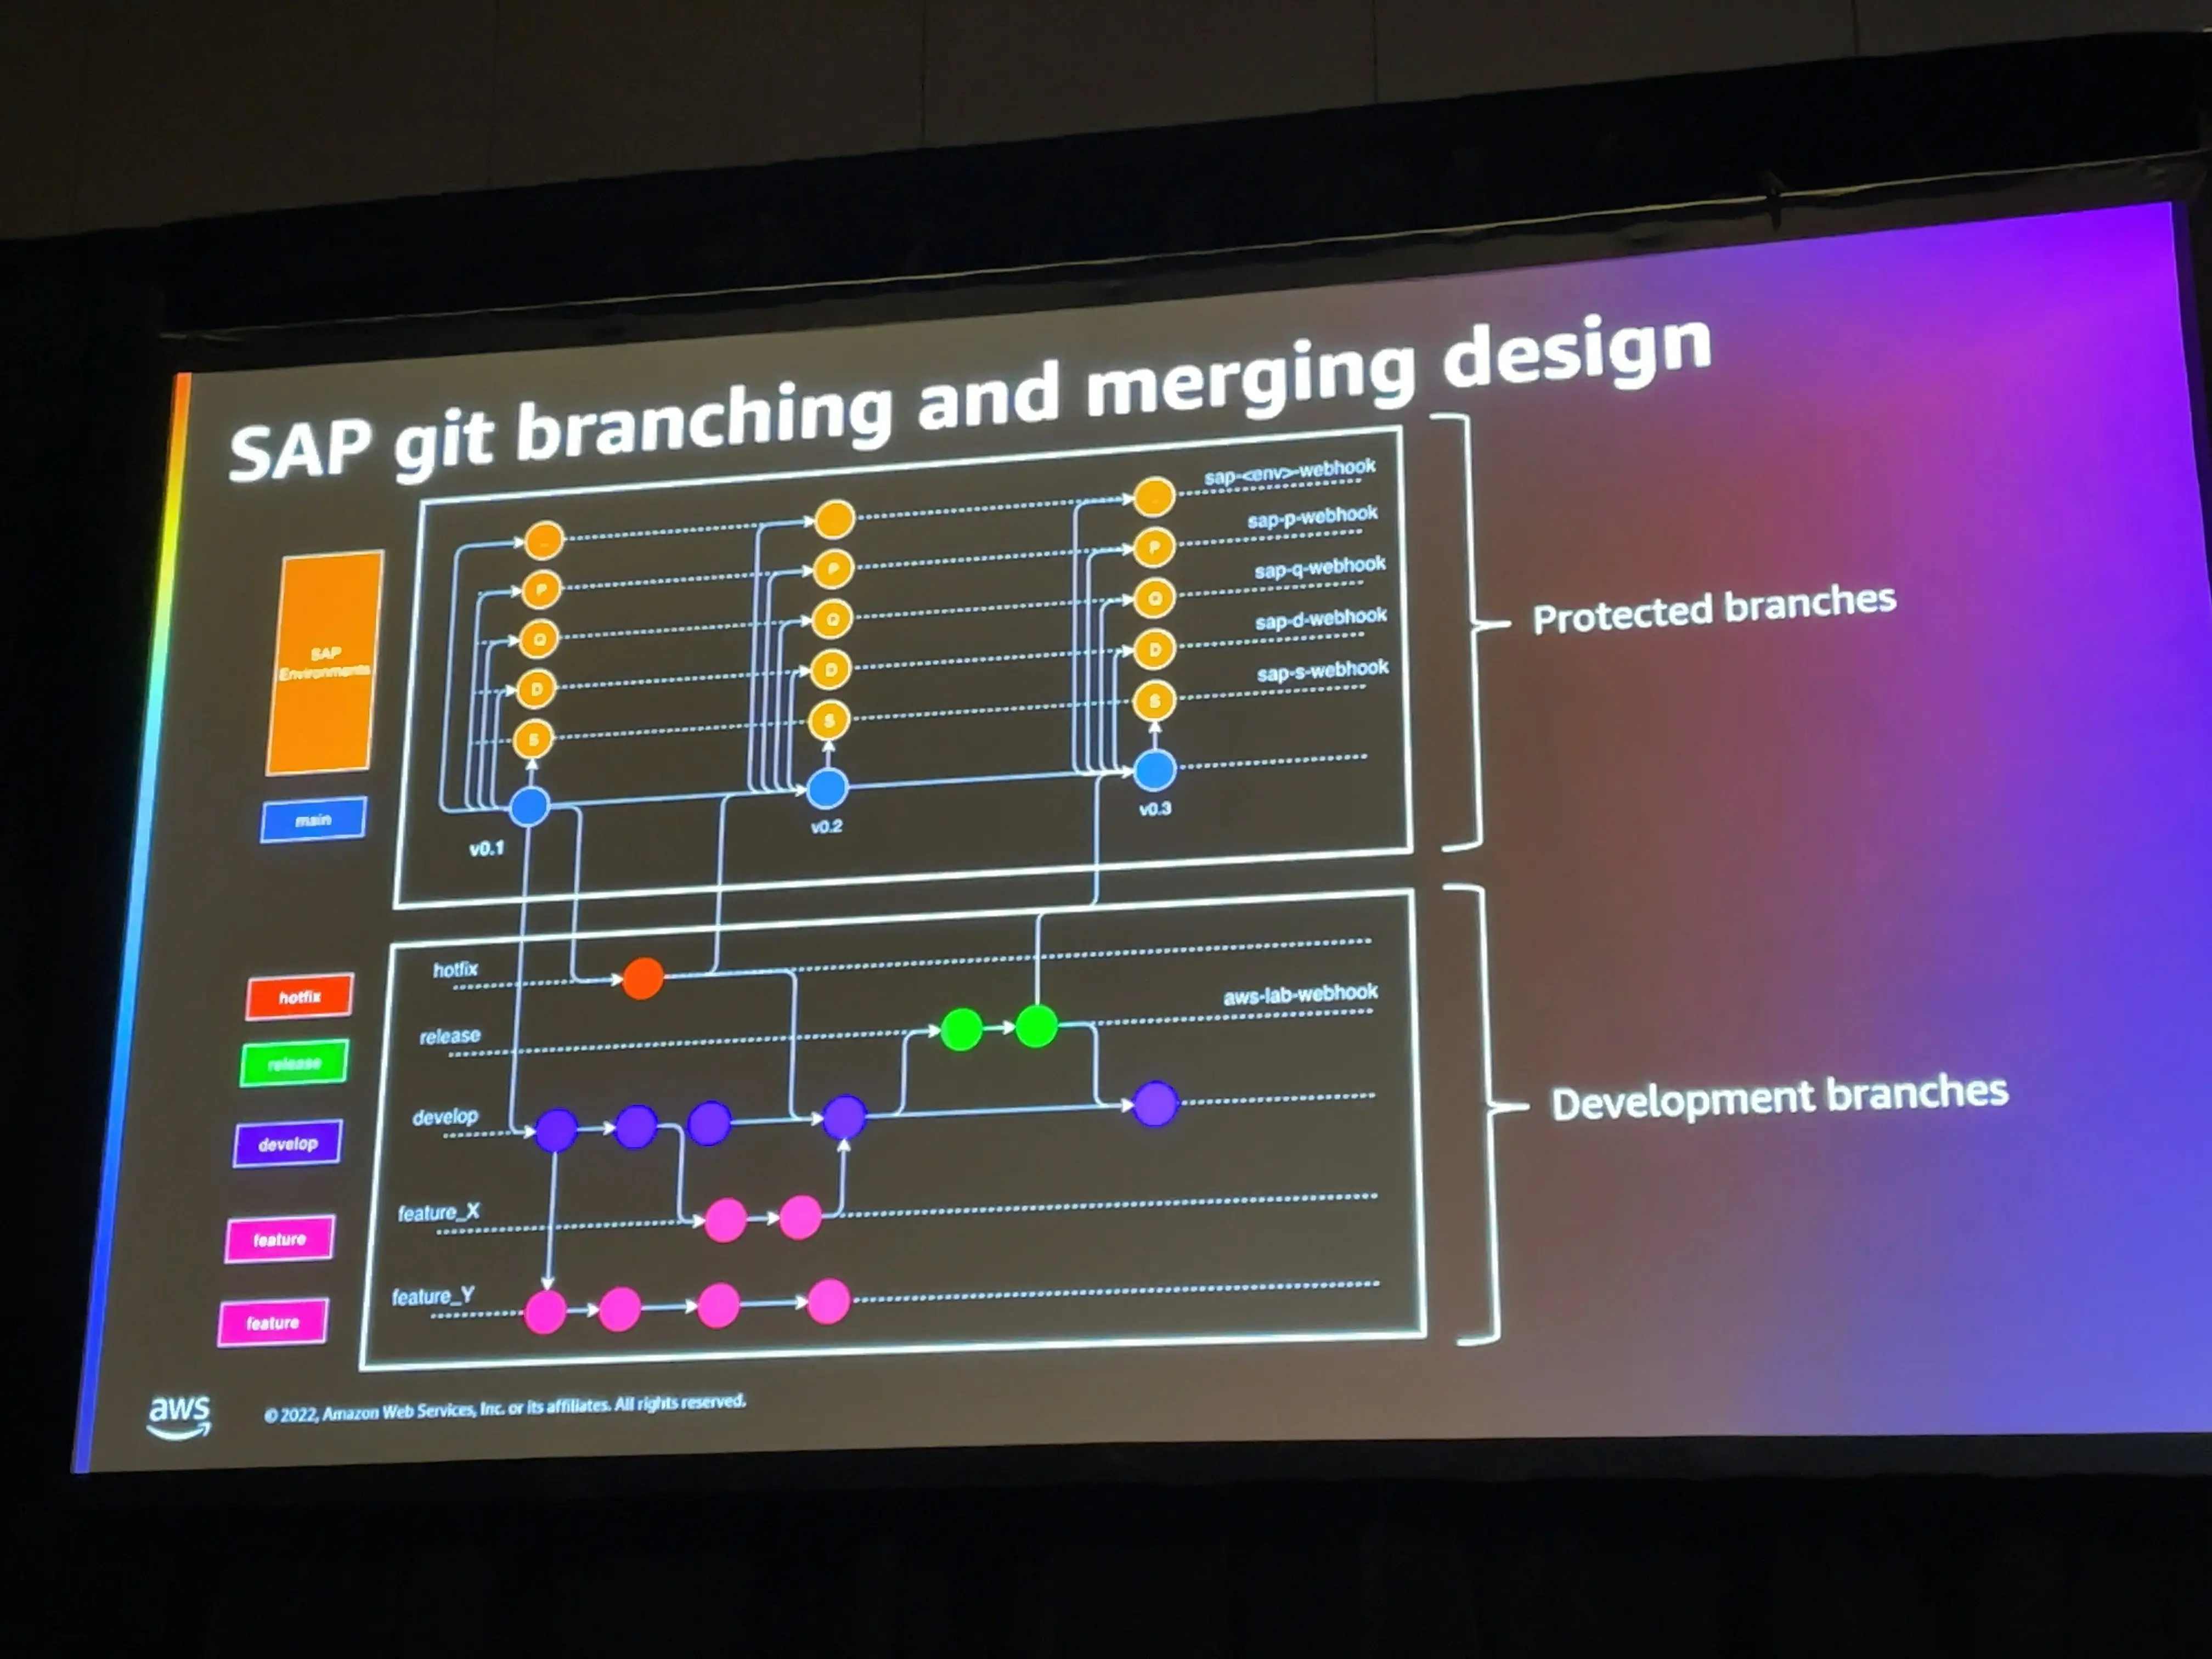
Task: Select the red hotfix legend box
Action: click(x=299, y=997)
